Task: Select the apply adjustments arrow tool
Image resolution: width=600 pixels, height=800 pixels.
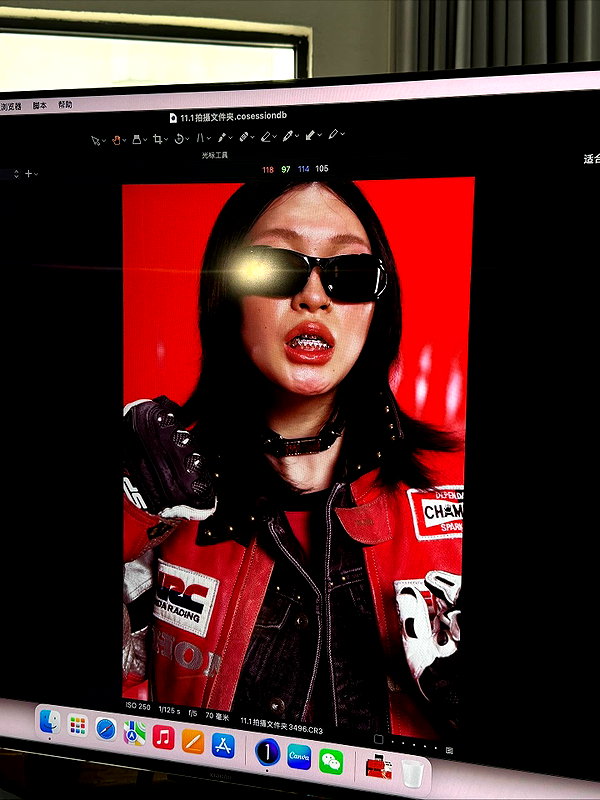Action: 310,135
